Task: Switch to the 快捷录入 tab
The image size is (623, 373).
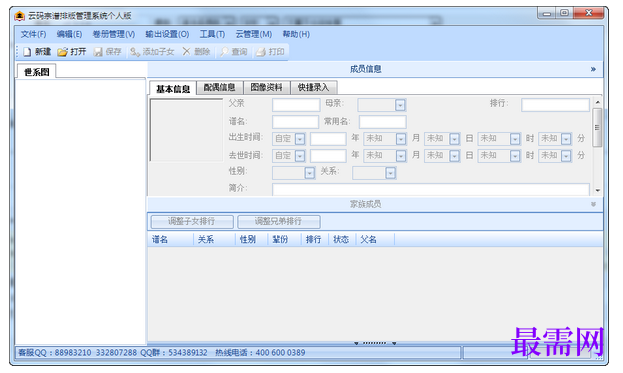Action: coord(313,87)
